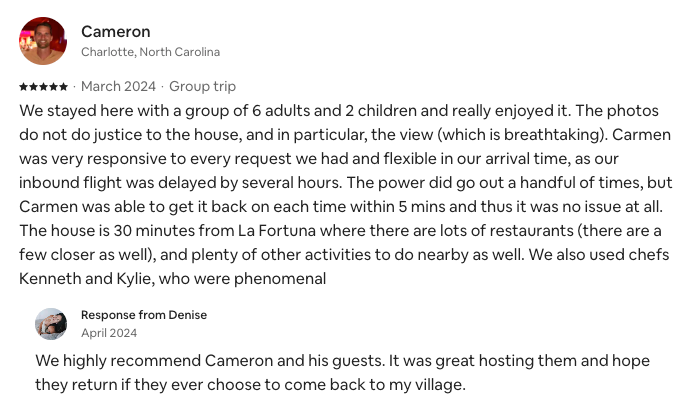Click the March 2024 review date

point(118,86)
